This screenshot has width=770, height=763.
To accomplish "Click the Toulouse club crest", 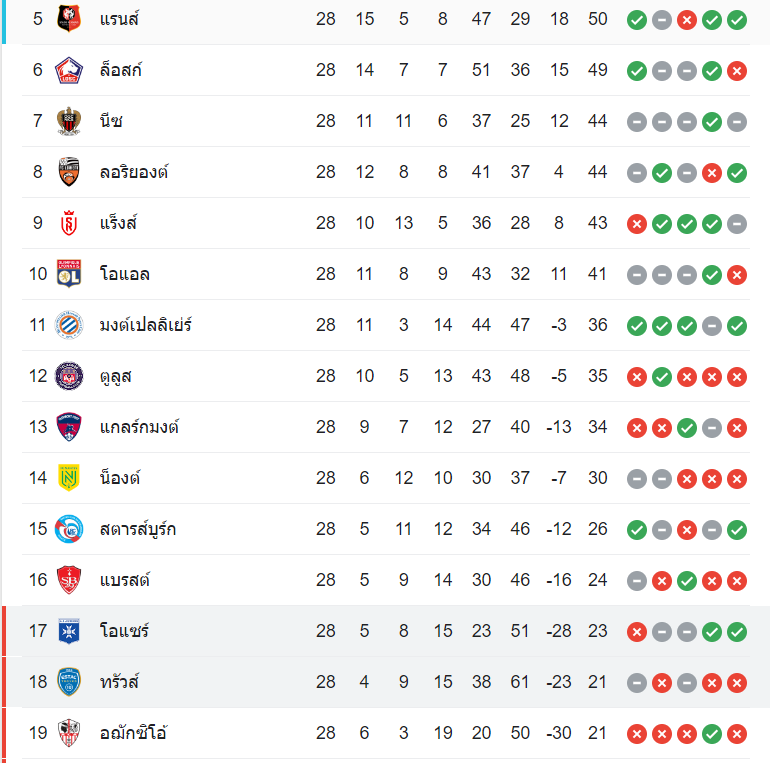I will click(x=69, y=376).
